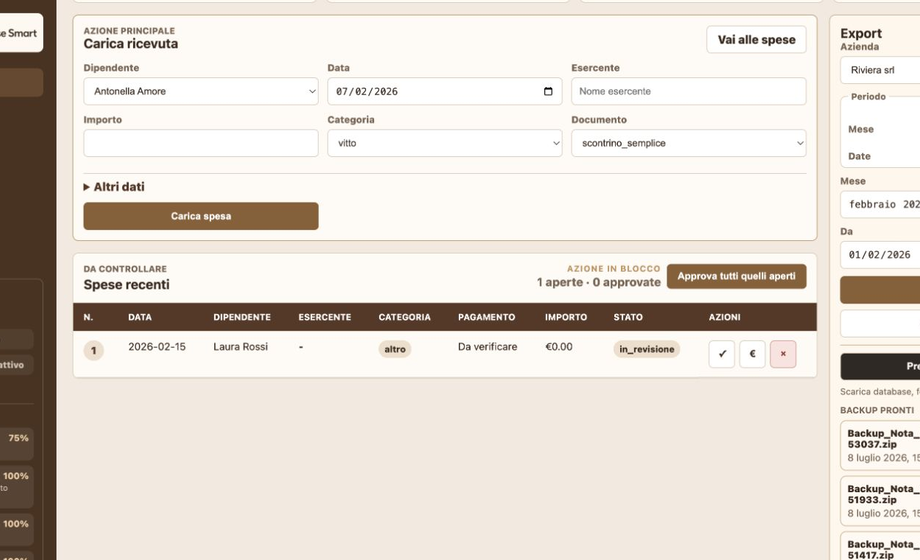Open the Dipendente dropdown Antonella Amore

pos(201,92)
